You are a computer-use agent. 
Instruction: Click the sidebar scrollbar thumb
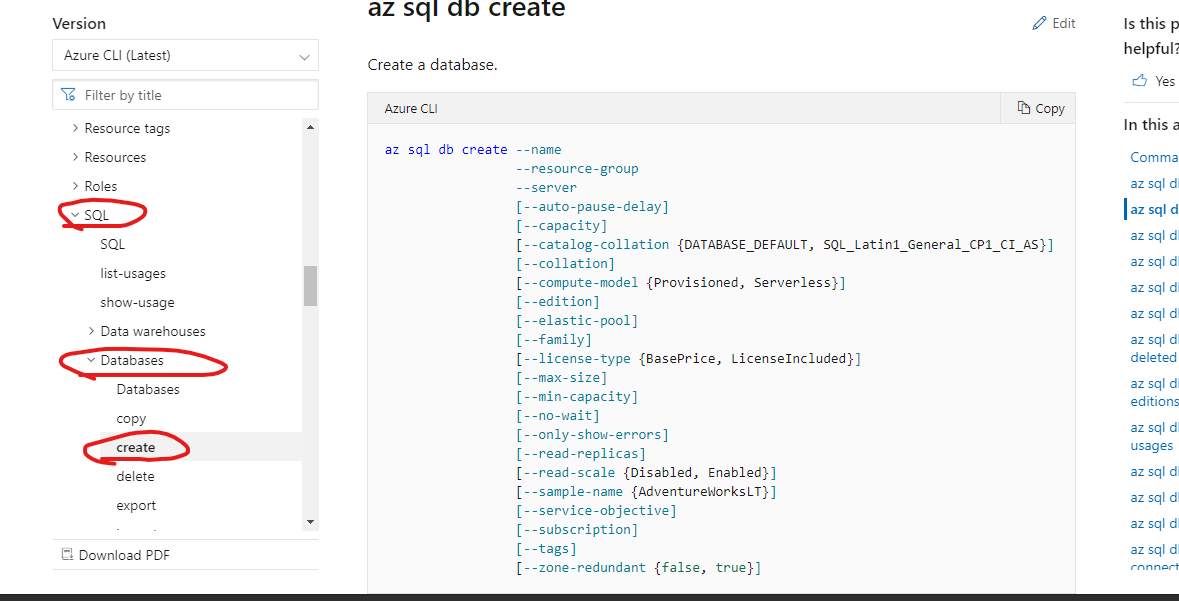pos(311,286)
